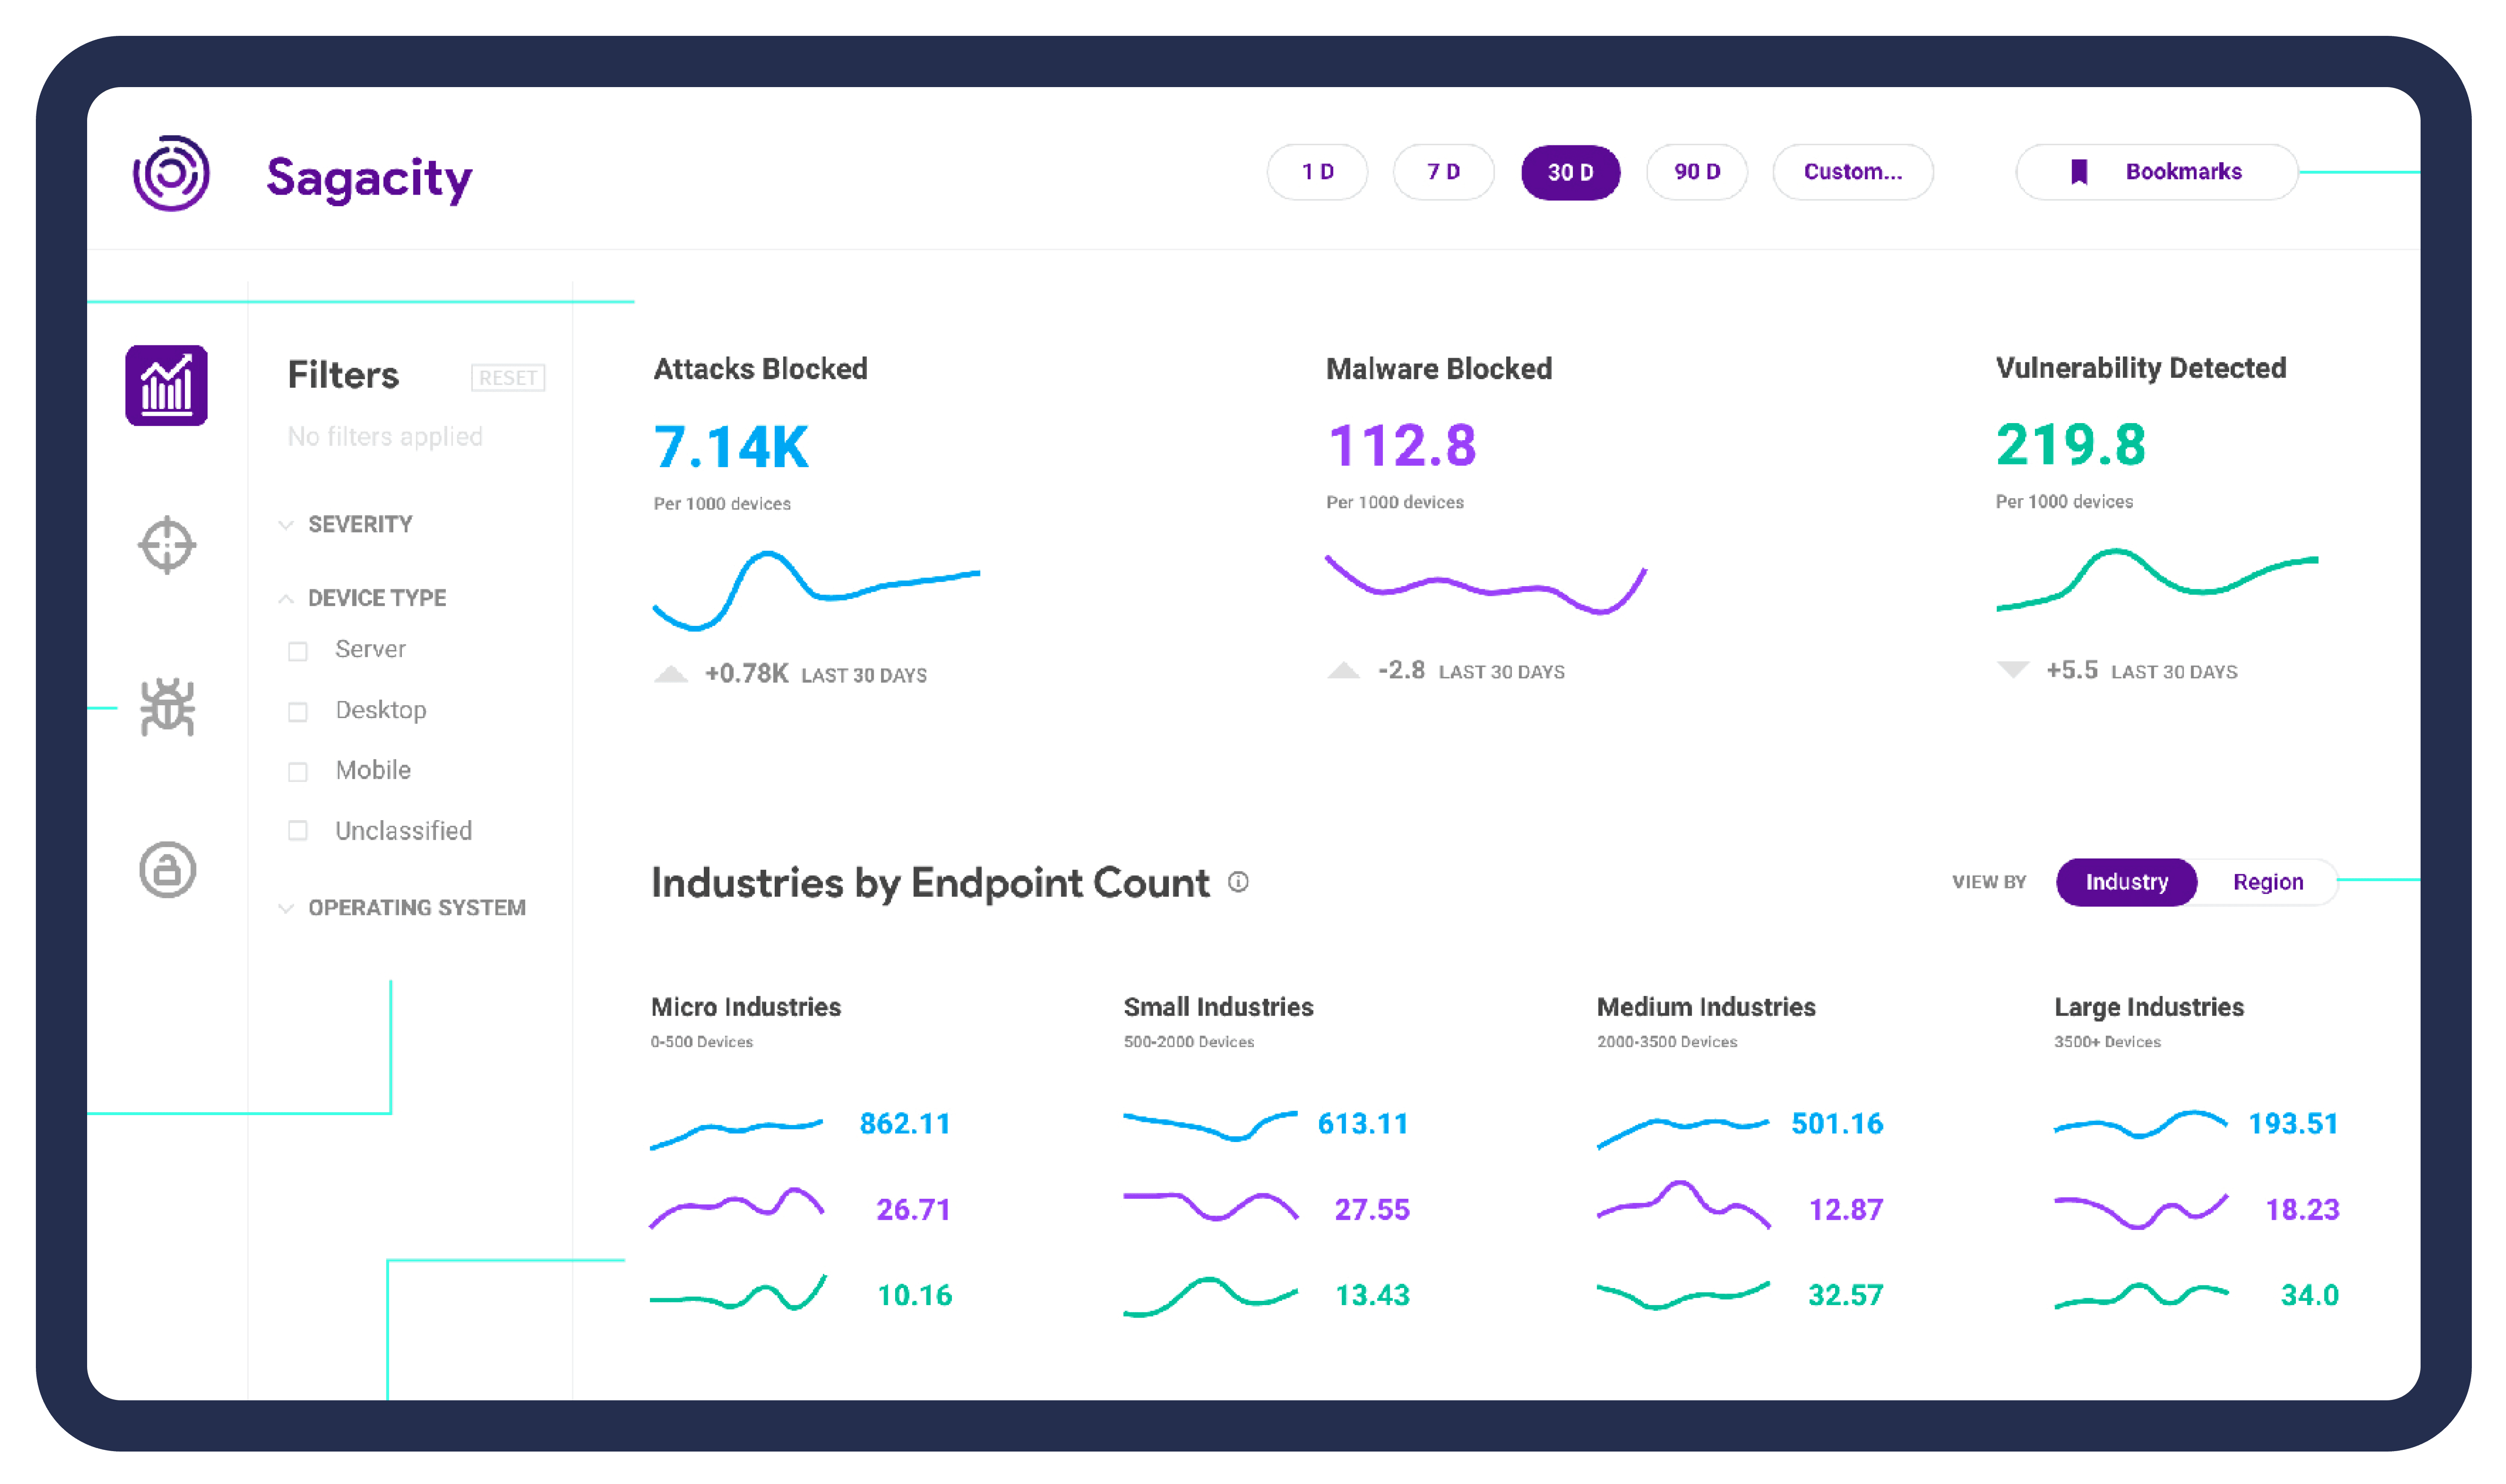This screenshot has width=2506, height=1484.
Task: Click the bookmark ribbon icon
Action: pos(2079,172)
